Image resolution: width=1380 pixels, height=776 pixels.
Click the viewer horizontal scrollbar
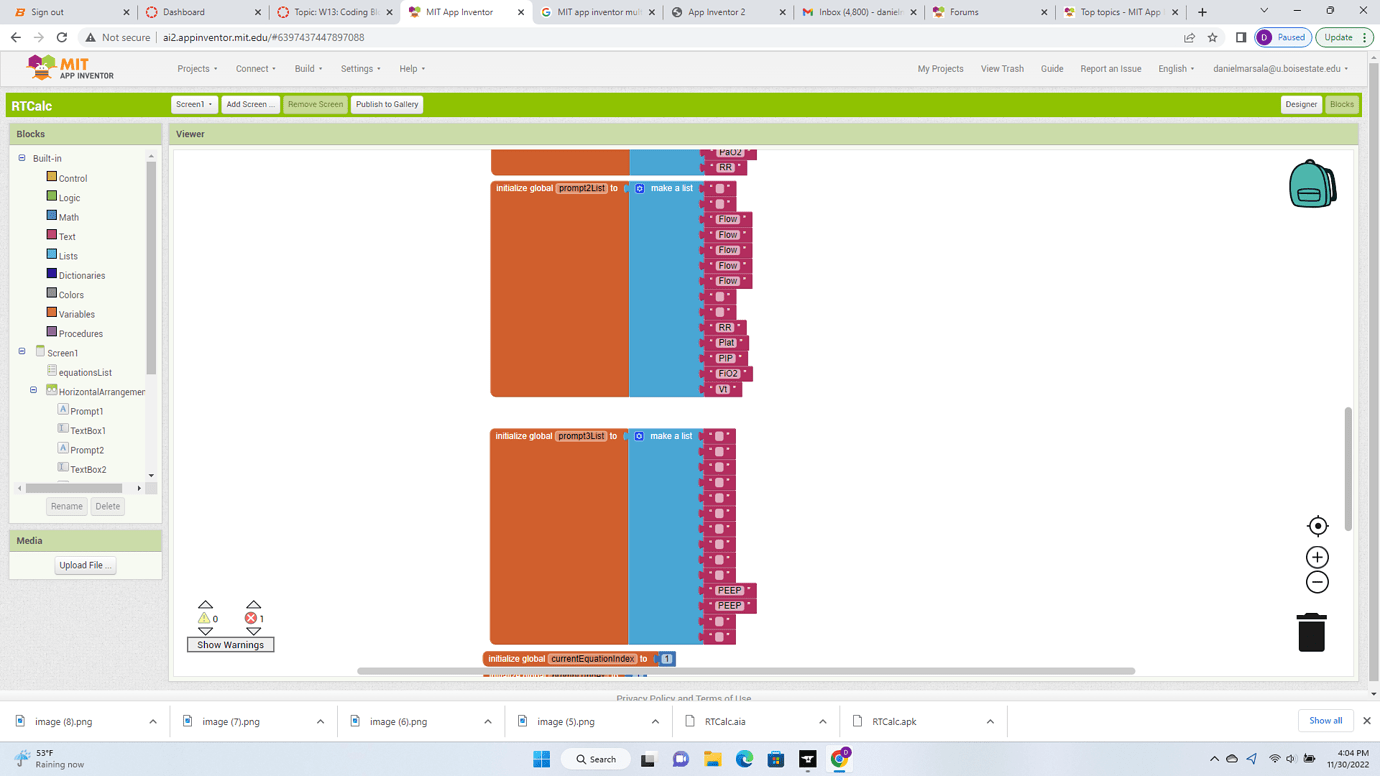point(745,671)
